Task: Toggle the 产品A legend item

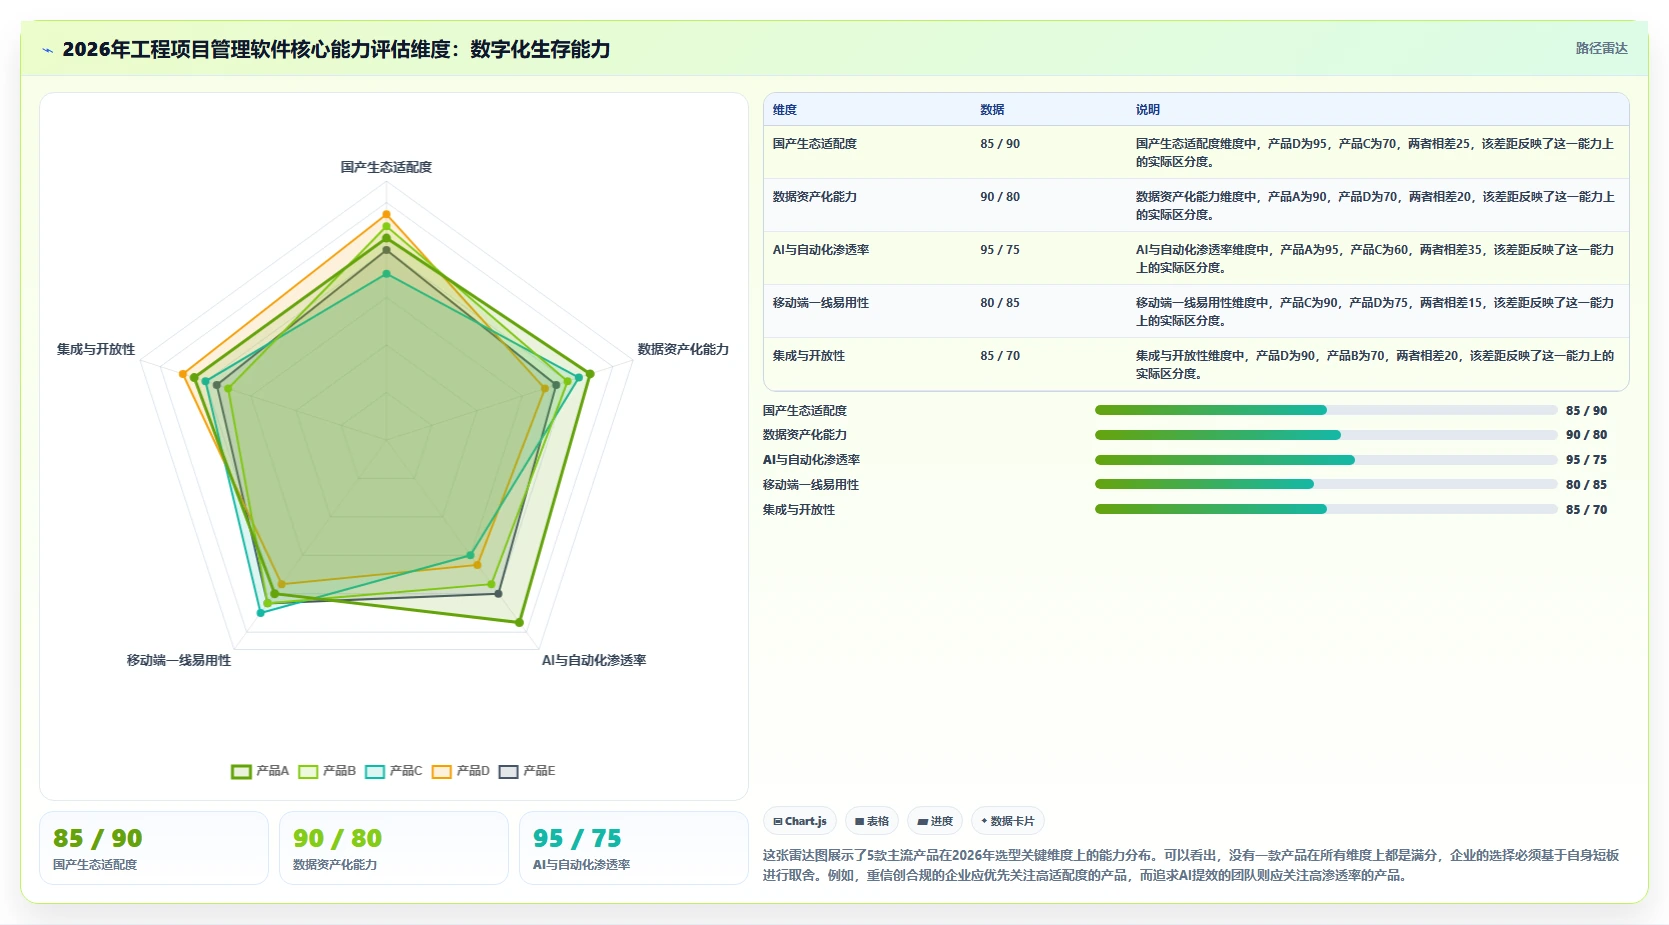Action: point(260,771)
